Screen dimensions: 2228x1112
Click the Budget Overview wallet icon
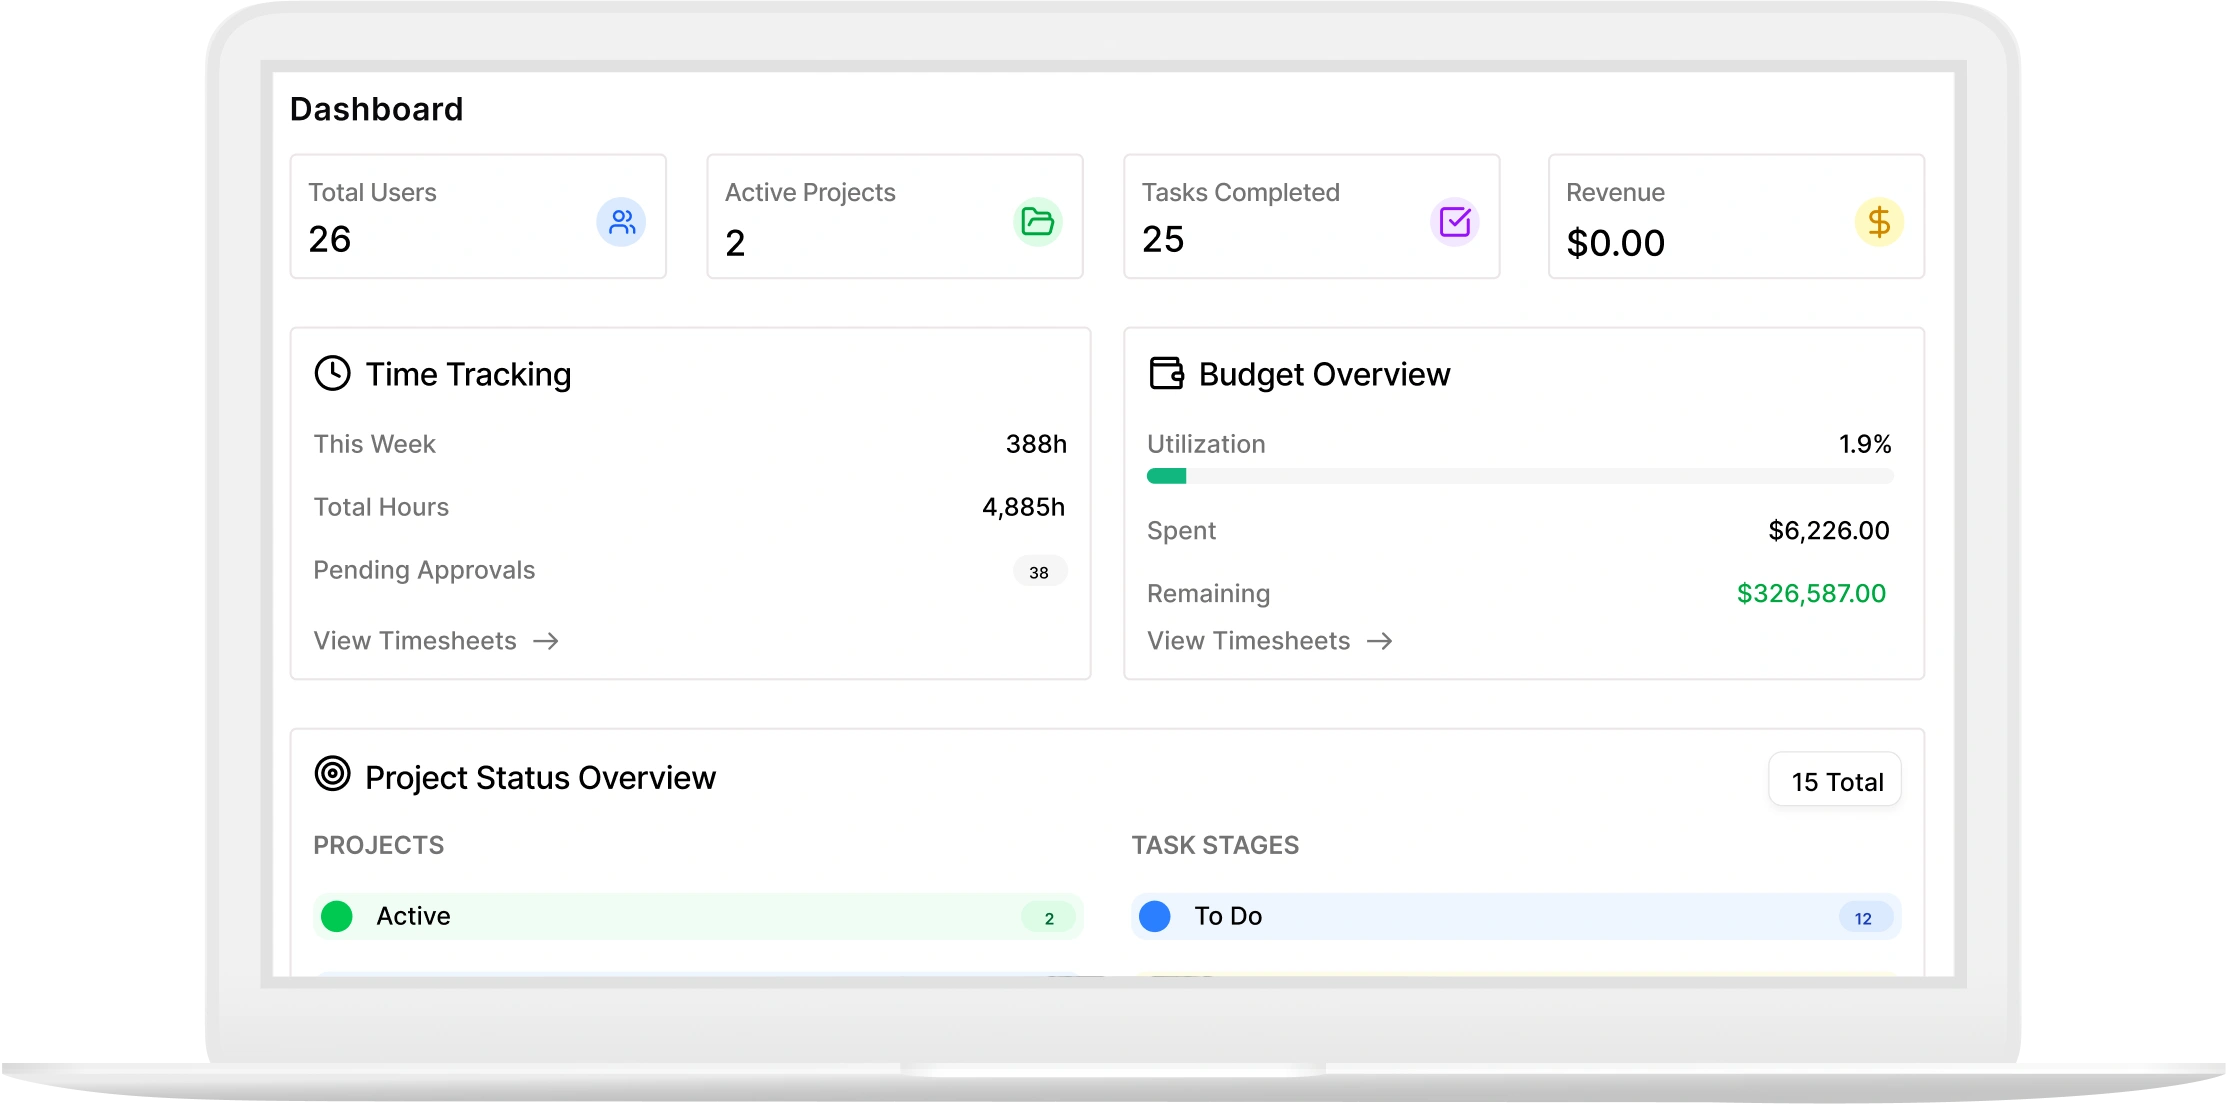pos(1166,374)
